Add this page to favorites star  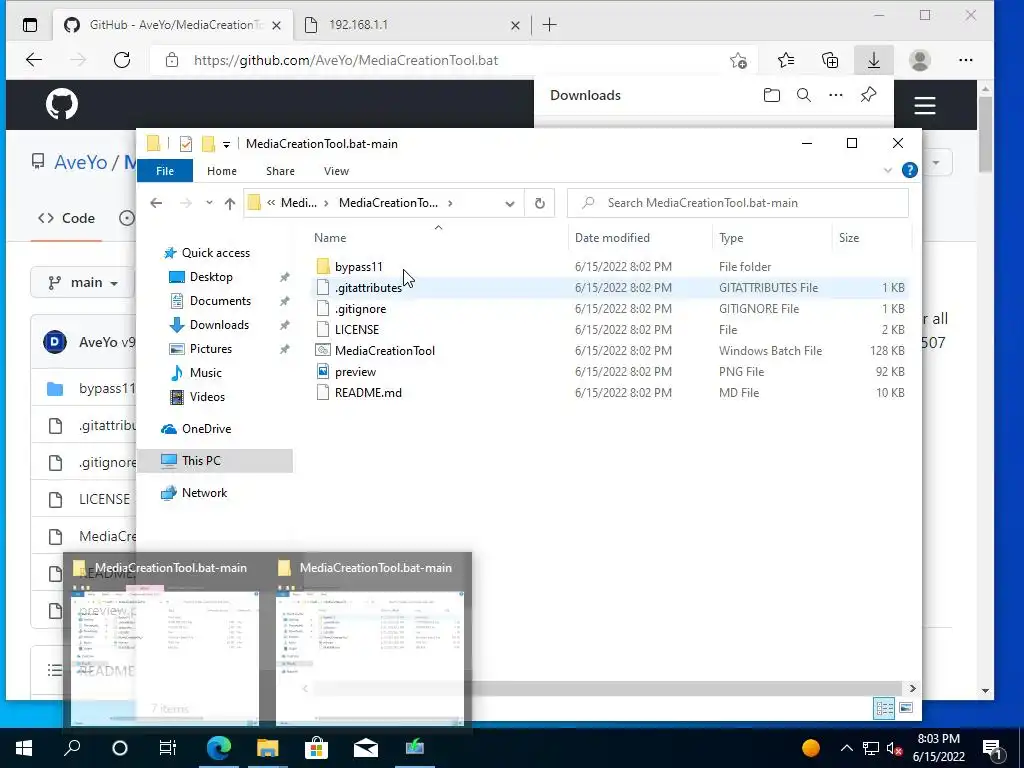(738, 61)
